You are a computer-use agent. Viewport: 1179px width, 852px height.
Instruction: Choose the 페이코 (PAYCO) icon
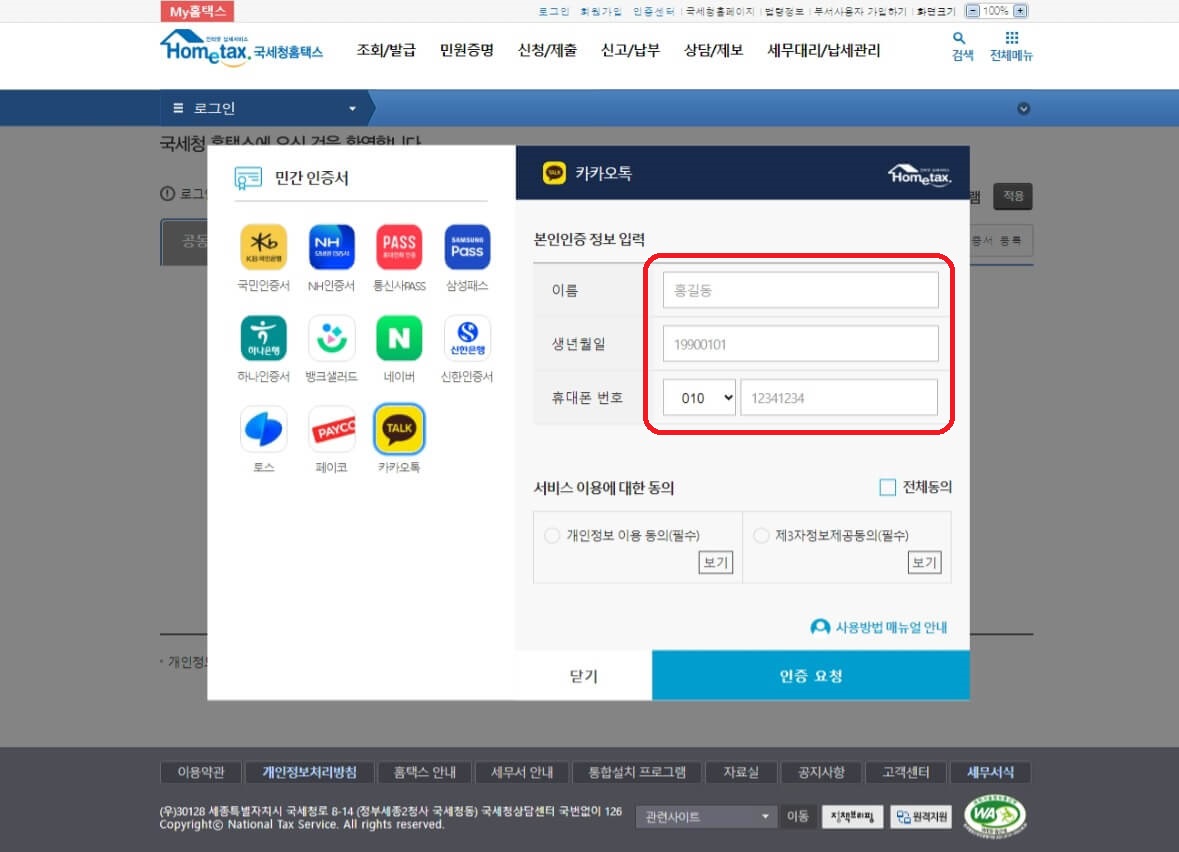pos(331,429)
